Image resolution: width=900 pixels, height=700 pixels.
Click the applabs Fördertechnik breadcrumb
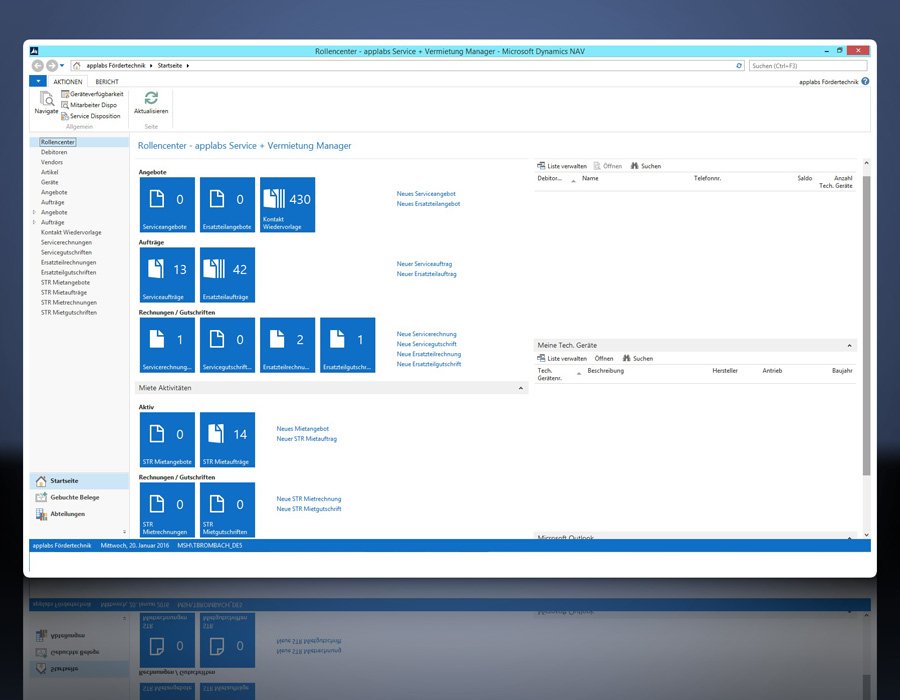click(x=116, y=65)
